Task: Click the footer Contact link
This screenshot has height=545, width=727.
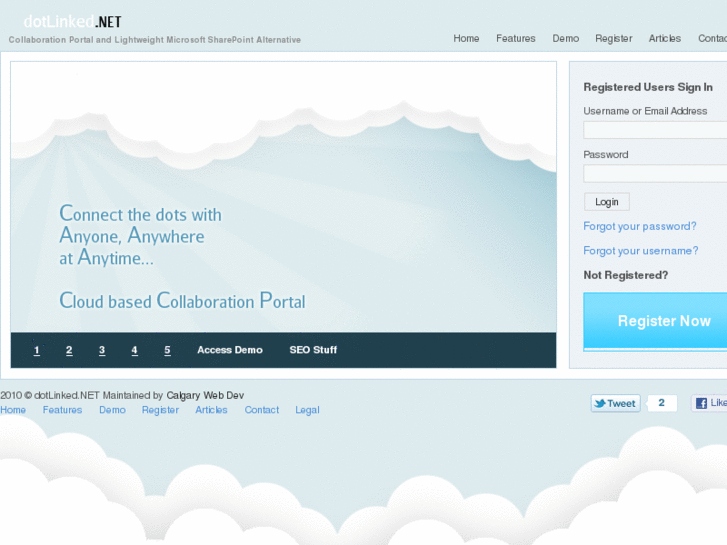Action: pyautogui.click(x=261, y=410)
